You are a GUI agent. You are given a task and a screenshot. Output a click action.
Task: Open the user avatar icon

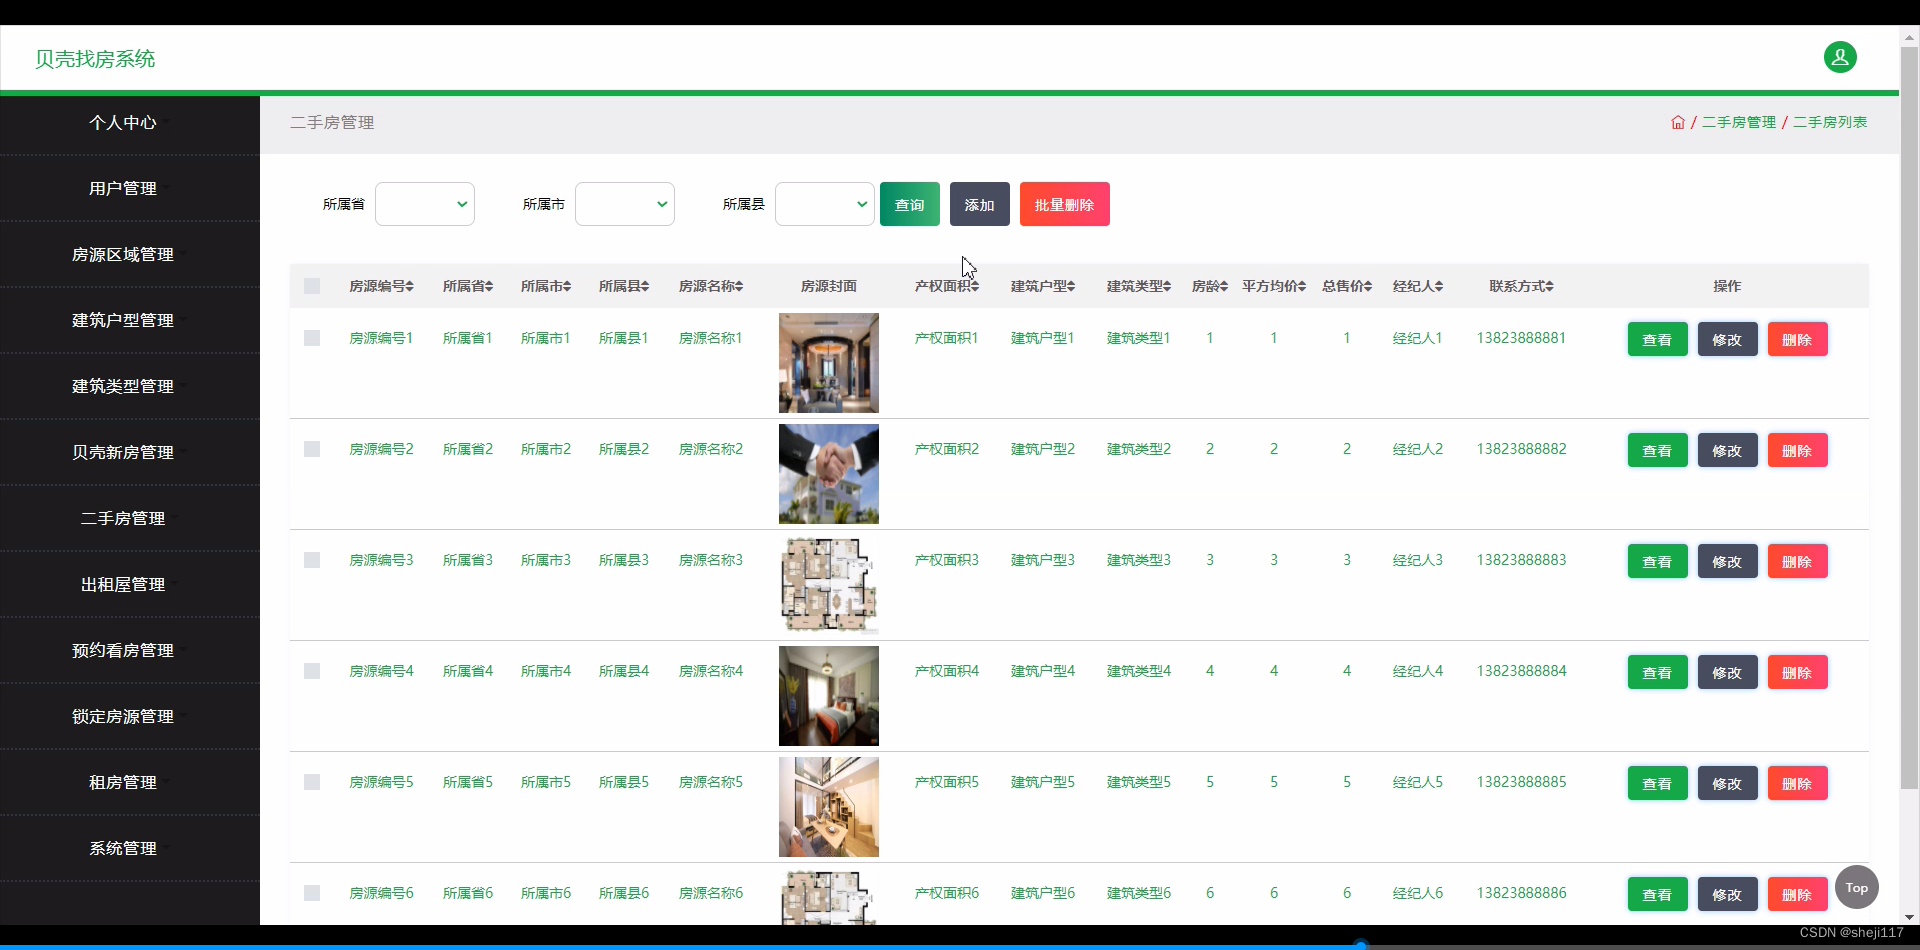click(x=1840, y=57)
